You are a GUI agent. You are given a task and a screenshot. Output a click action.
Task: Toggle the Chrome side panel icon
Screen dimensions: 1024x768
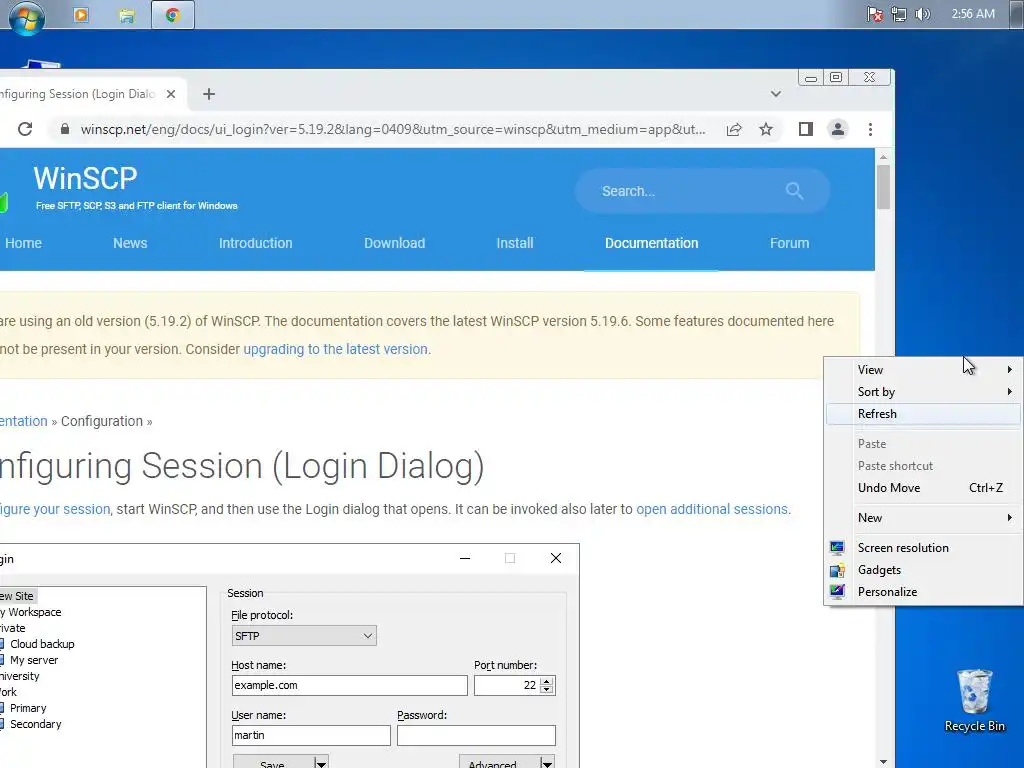[805, 129]
